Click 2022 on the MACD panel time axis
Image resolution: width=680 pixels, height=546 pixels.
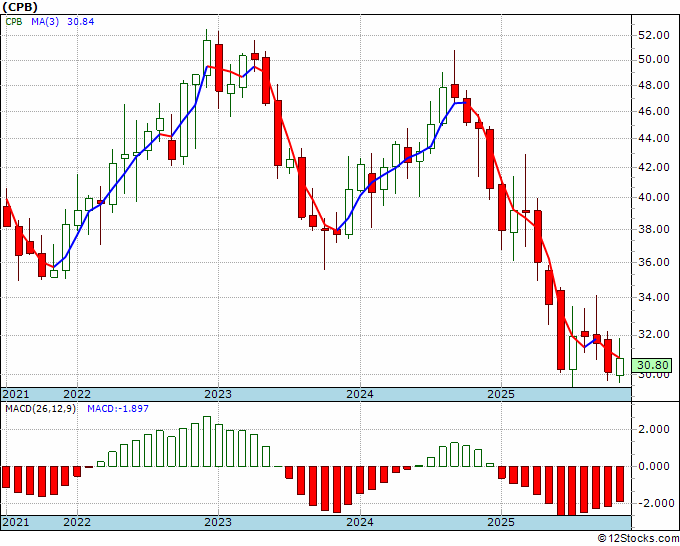tap(77, 522)
